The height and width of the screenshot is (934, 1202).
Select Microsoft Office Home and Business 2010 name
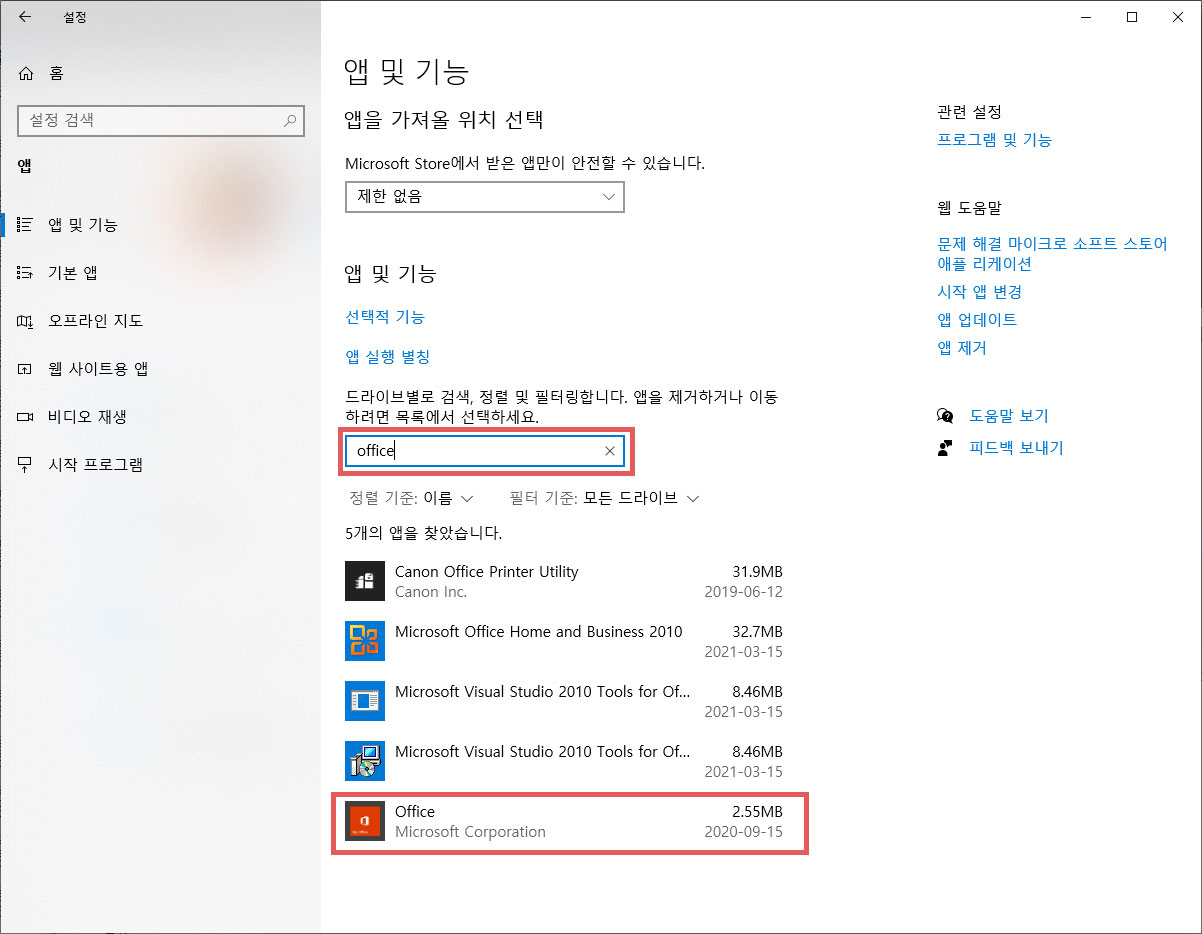[x=539, y=632]
